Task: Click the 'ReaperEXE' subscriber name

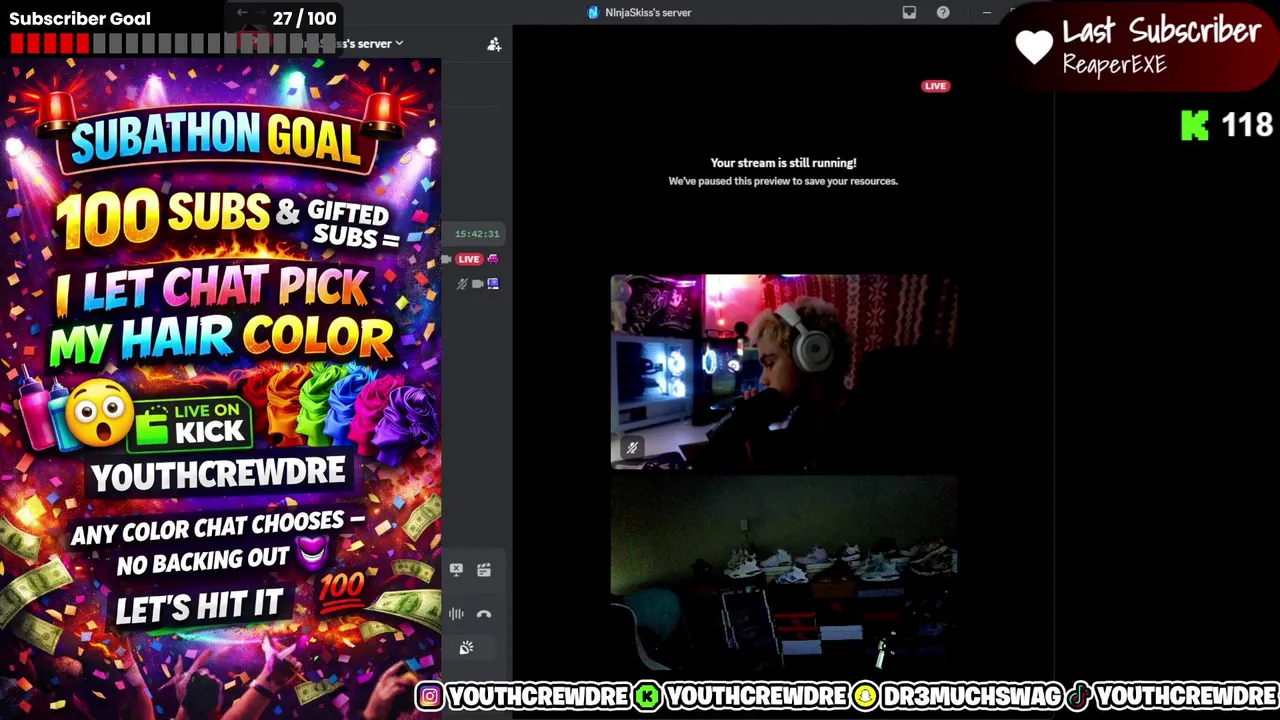Action: click(x=1114, y=65)
